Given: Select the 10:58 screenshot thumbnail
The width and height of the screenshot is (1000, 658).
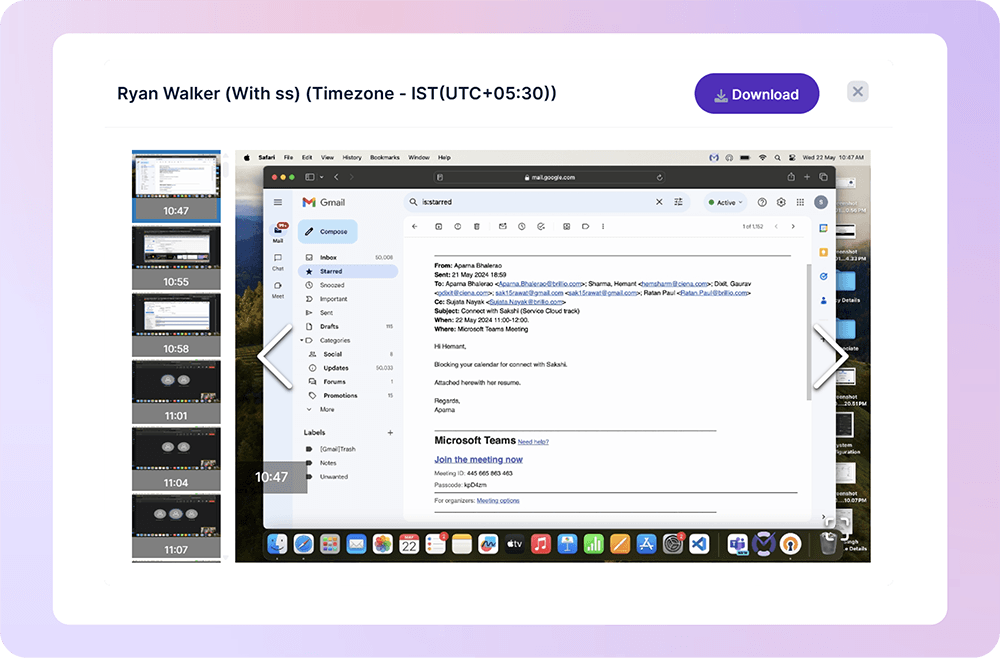Looking at the screenshot, I should point(176,325).
